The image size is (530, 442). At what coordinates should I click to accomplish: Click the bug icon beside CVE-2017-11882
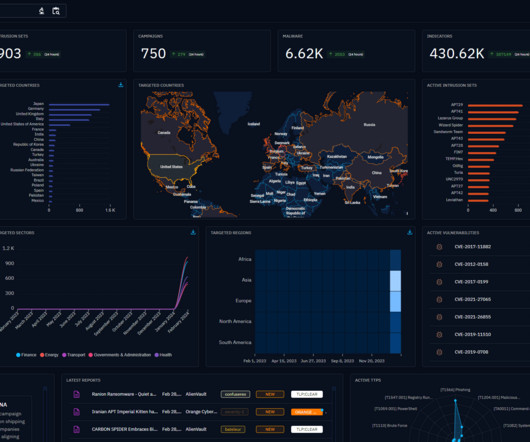pos(439,247)
